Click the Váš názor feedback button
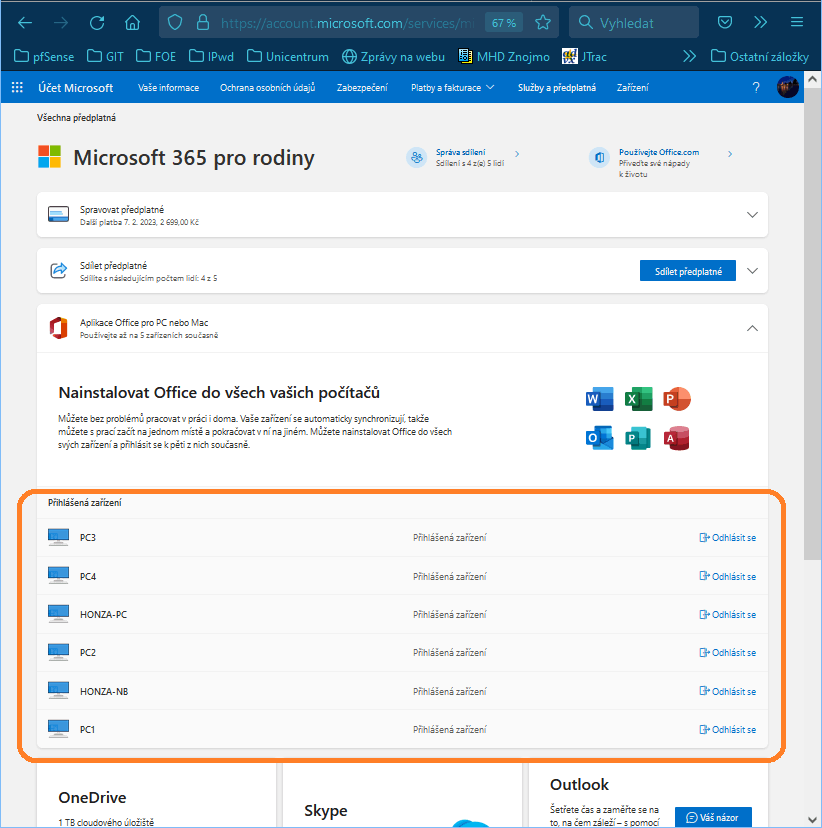822x828 pixels. tap(713, 817)
